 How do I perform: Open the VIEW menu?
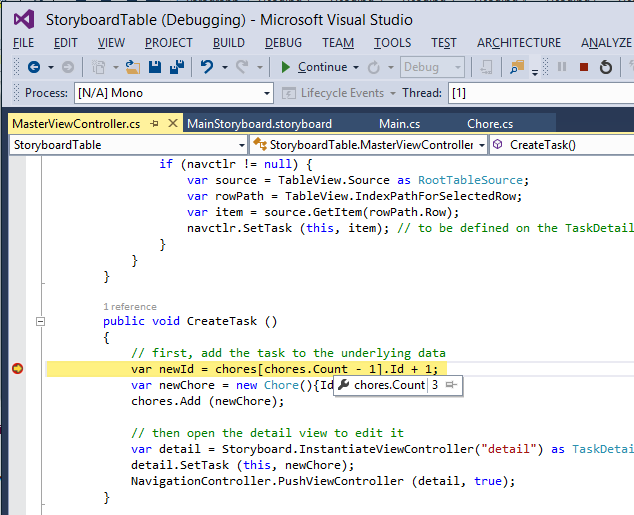pyautogui.click(x=111, y=43)
